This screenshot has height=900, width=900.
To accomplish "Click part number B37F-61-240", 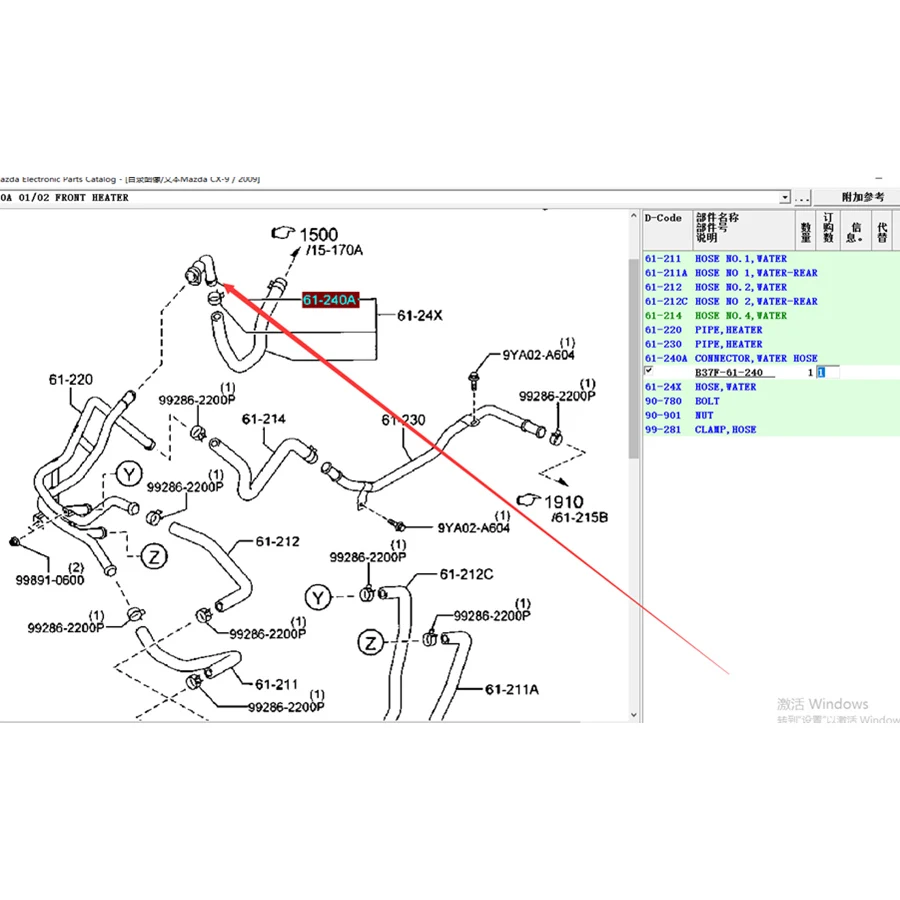I will (728, 373).
